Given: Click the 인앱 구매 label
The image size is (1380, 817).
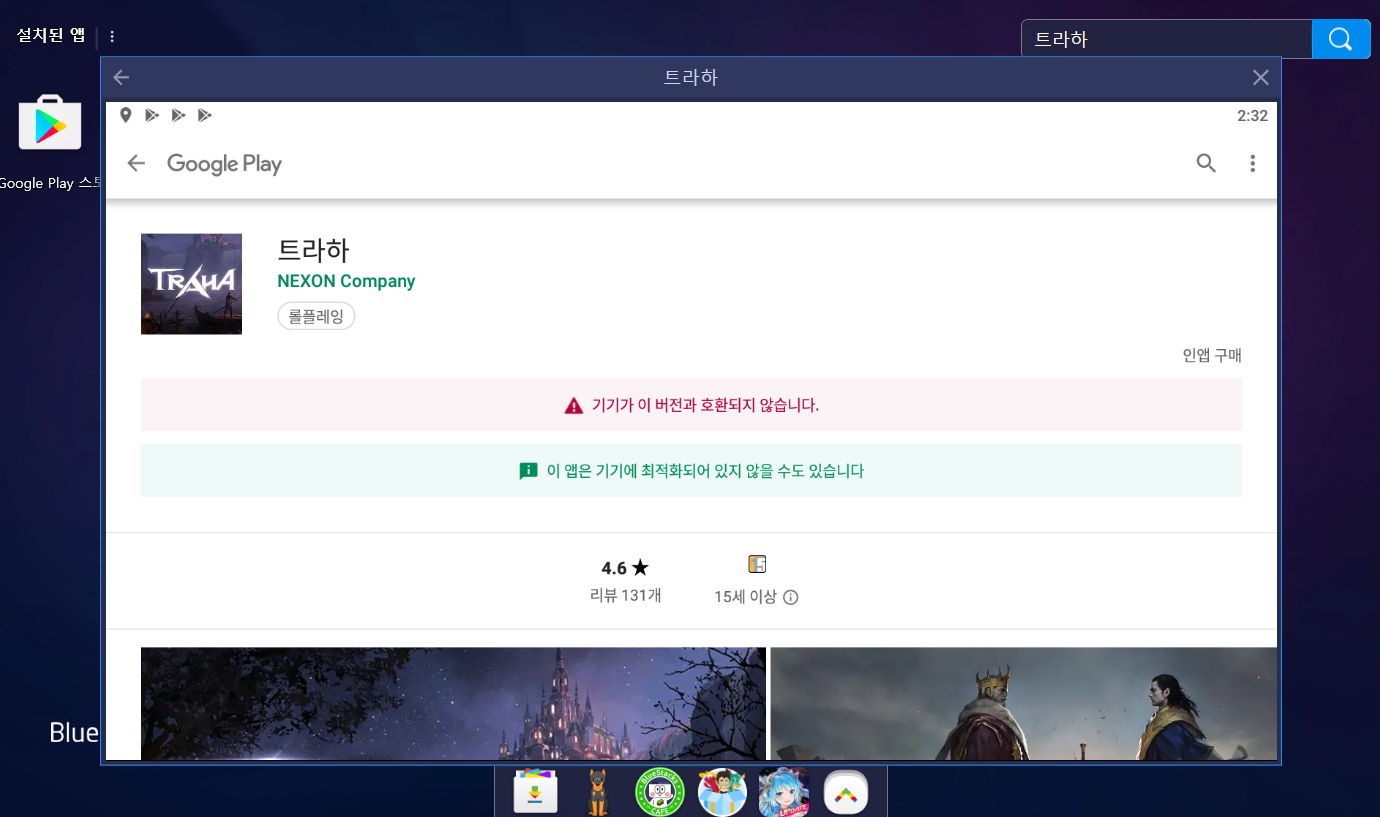Looking at the screenshot, I should click(x=1212, y=355).
